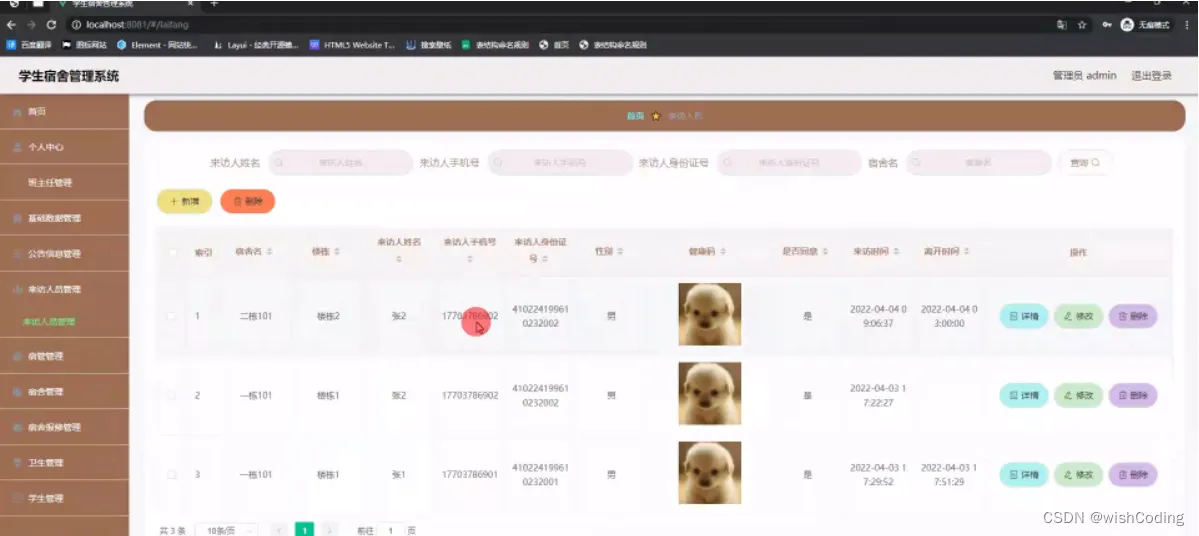Open the Layui bookmark in bookmarks bar

tap(255, 45)
